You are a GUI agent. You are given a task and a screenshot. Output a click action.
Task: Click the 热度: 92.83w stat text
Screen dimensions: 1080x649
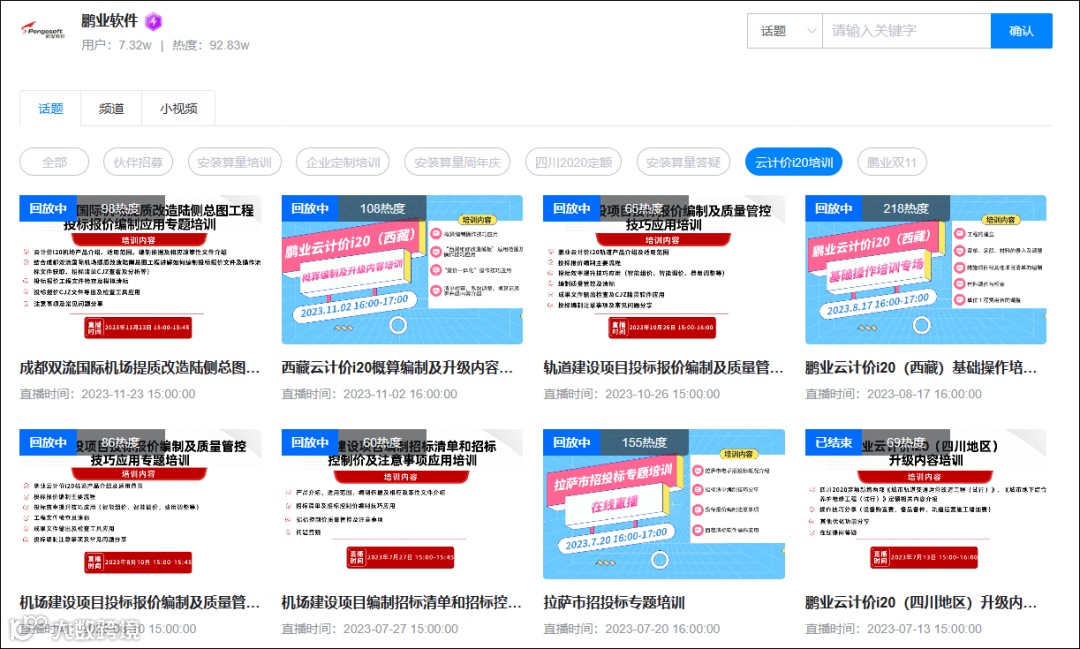[x=211, y=45]
